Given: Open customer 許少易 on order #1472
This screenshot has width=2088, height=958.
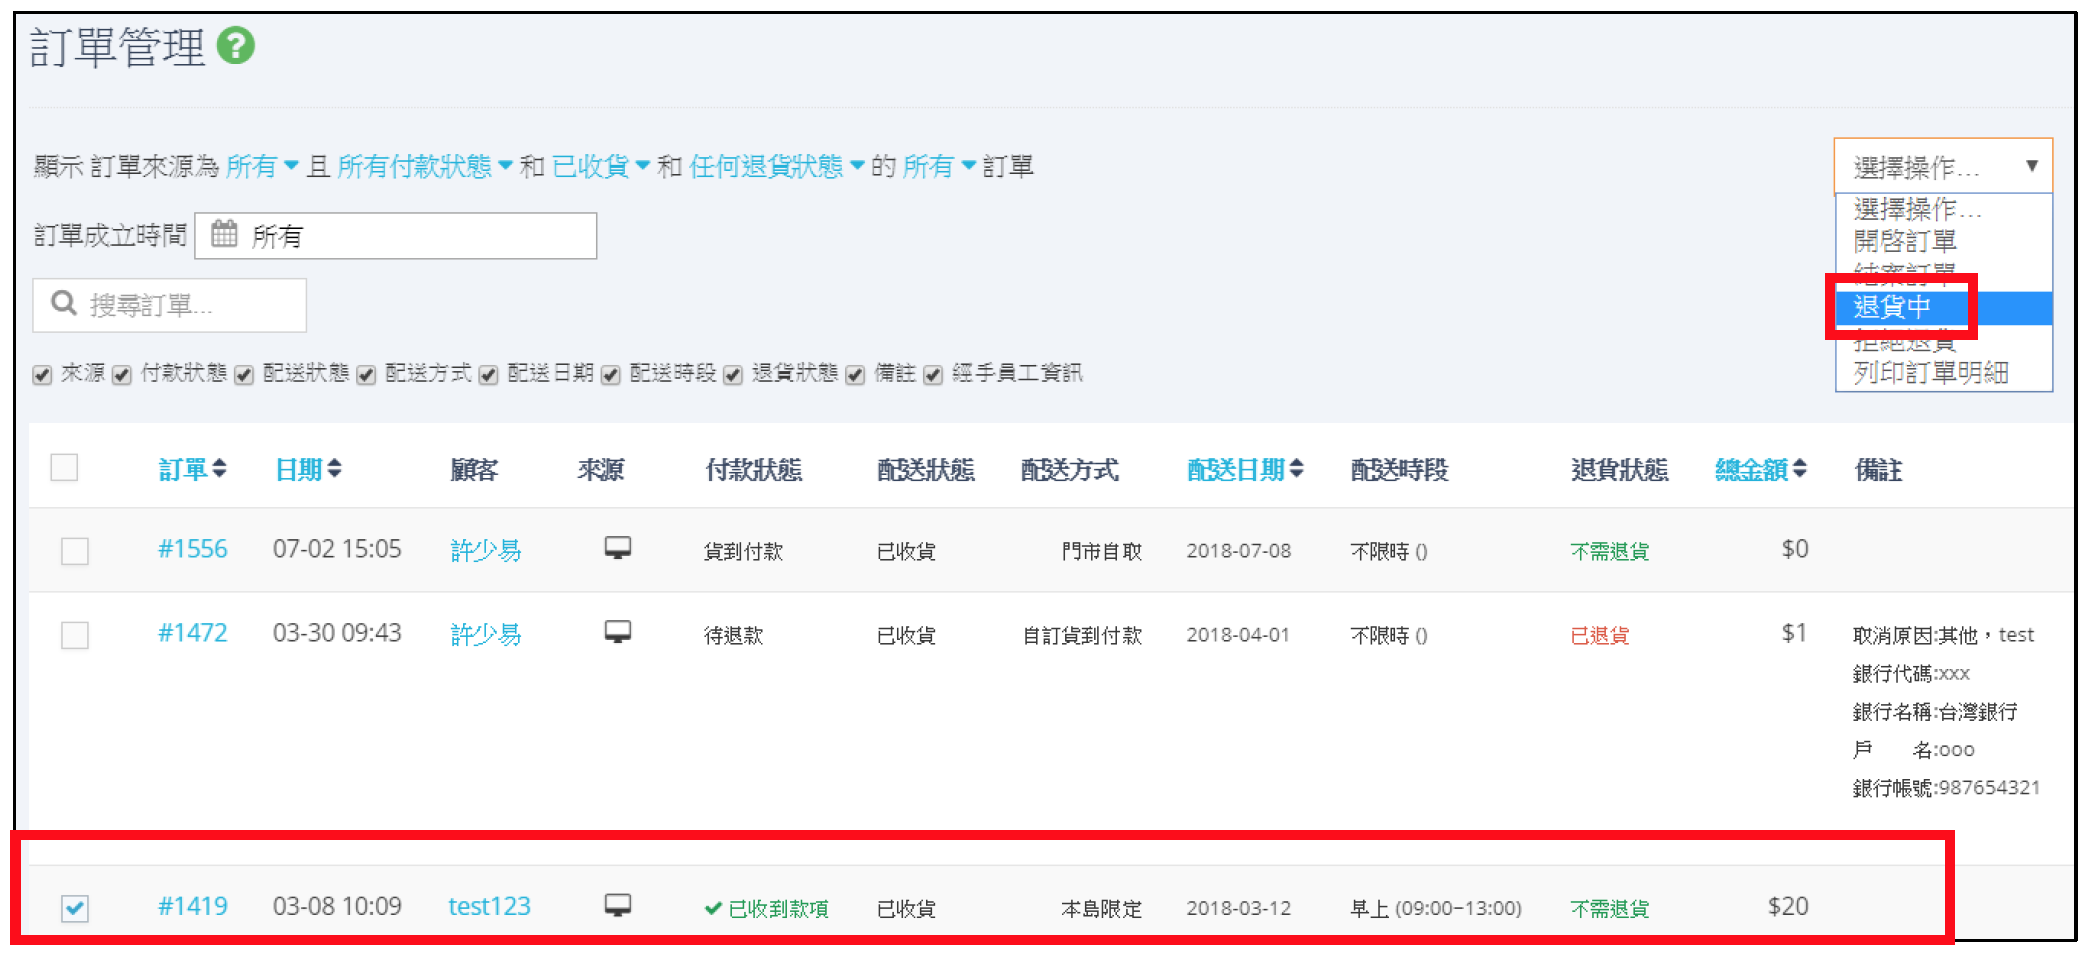Looking at the screenshot, I should [x=486, y=634].
